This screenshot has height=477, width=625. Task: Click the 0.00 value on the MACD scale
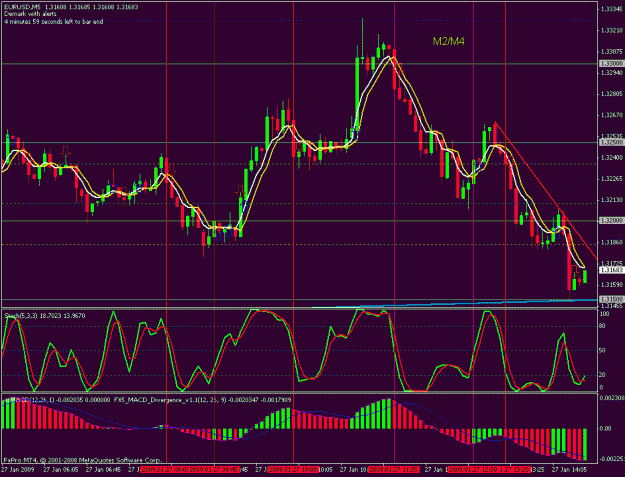(x=605, y=429)
